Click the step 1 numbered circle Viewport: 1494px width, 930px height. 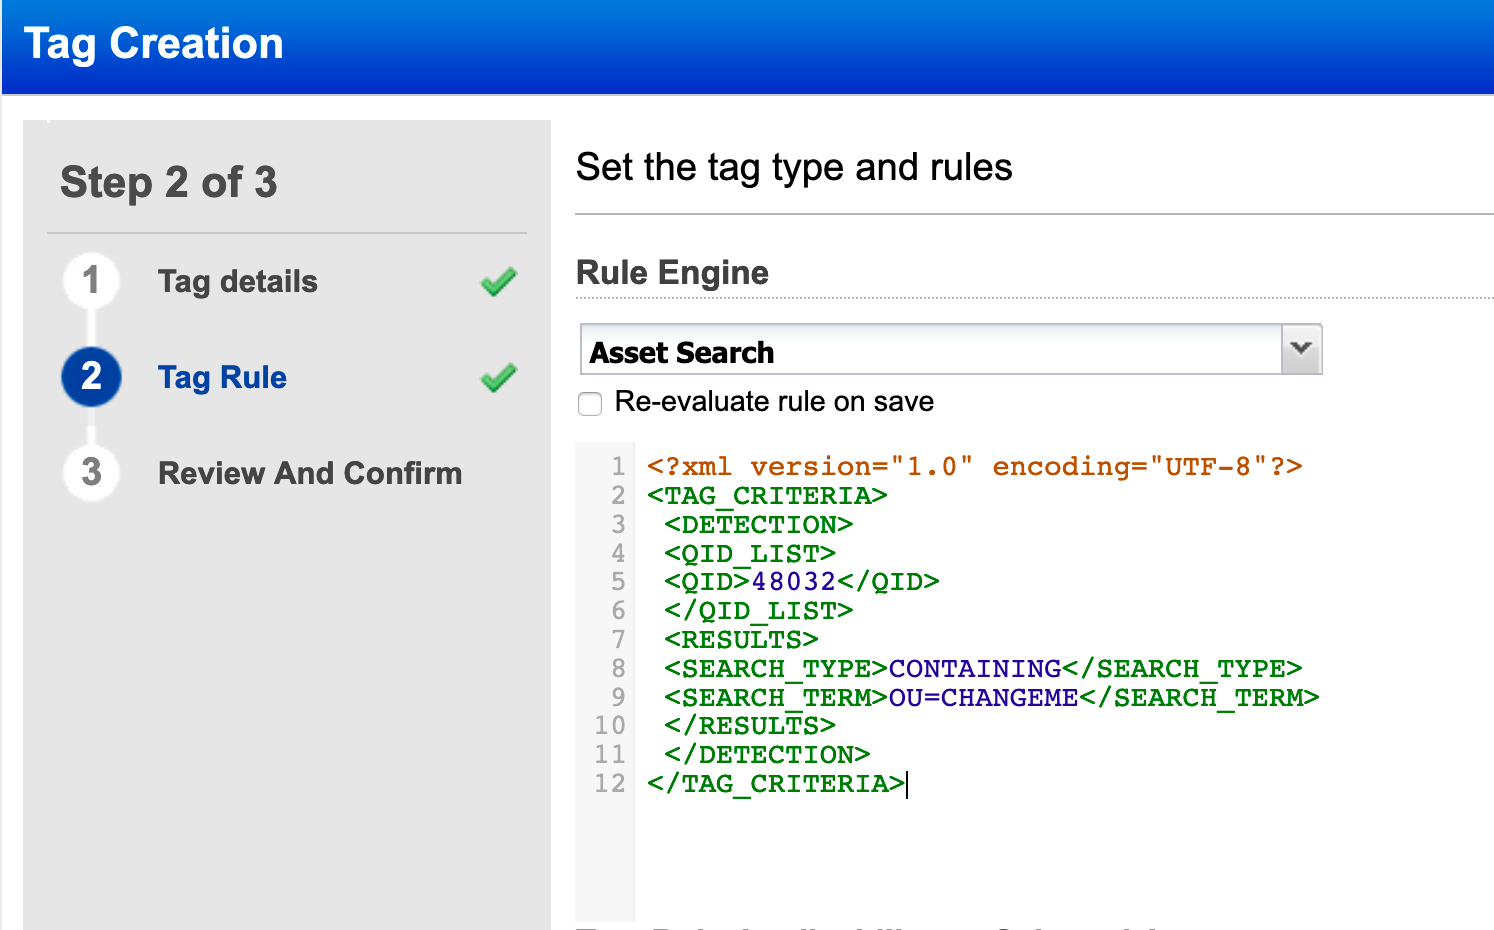tap(91, 281)
